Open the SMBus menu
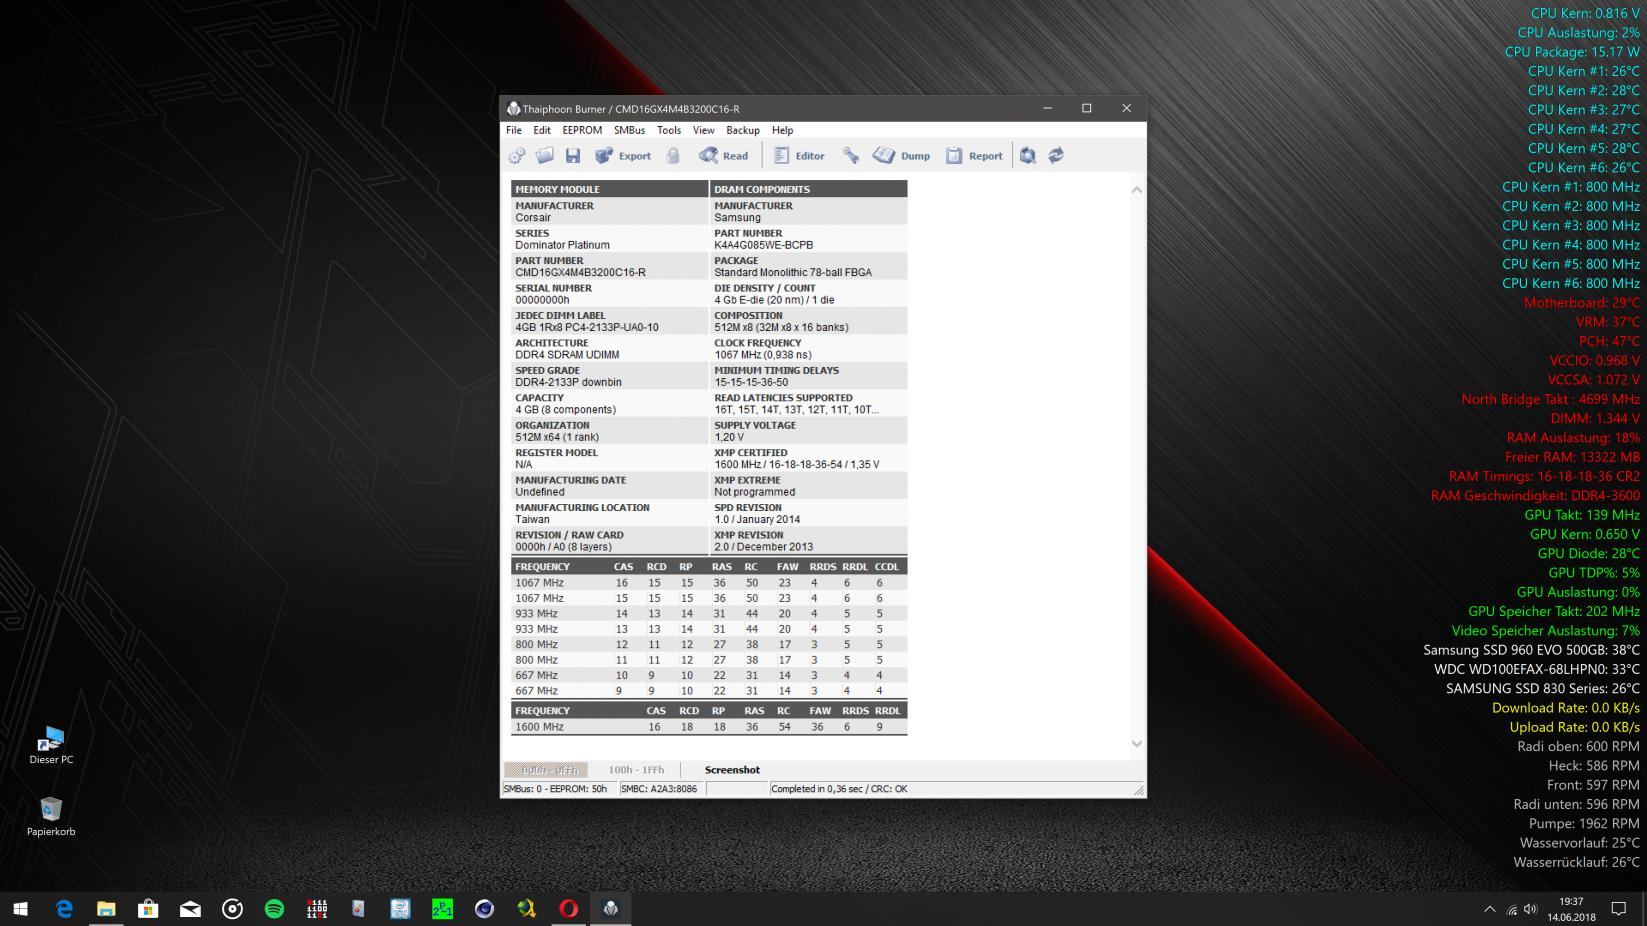This screenshot has width=1647, height=926. [x=629, y=130]
